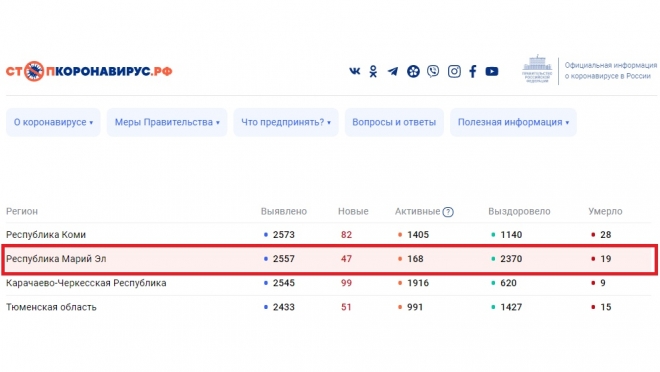This screenshot has height=372, width=660.
Task: Click Официальная информация о коронавирусе в России text
Action: point(610,71)
